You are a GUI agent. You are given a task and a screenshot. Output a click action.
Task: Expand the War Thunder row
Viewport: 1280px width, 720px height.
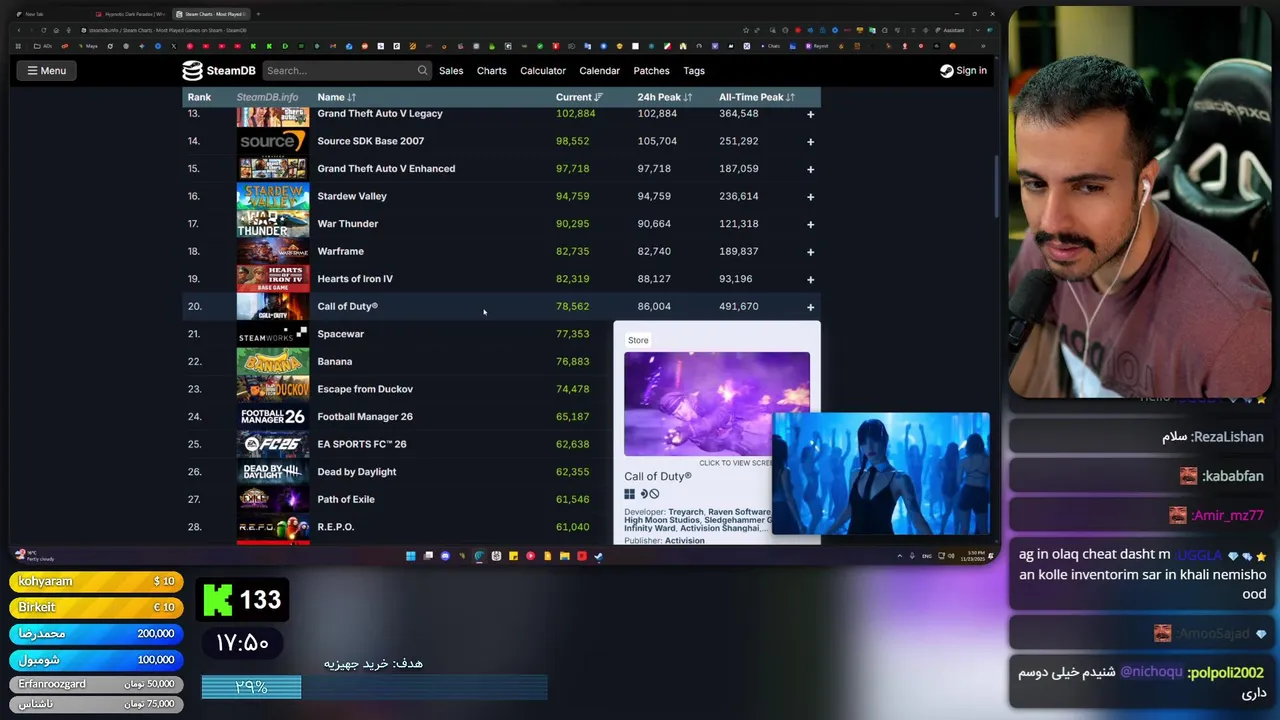pyautogui.click(x=810, y=224)
